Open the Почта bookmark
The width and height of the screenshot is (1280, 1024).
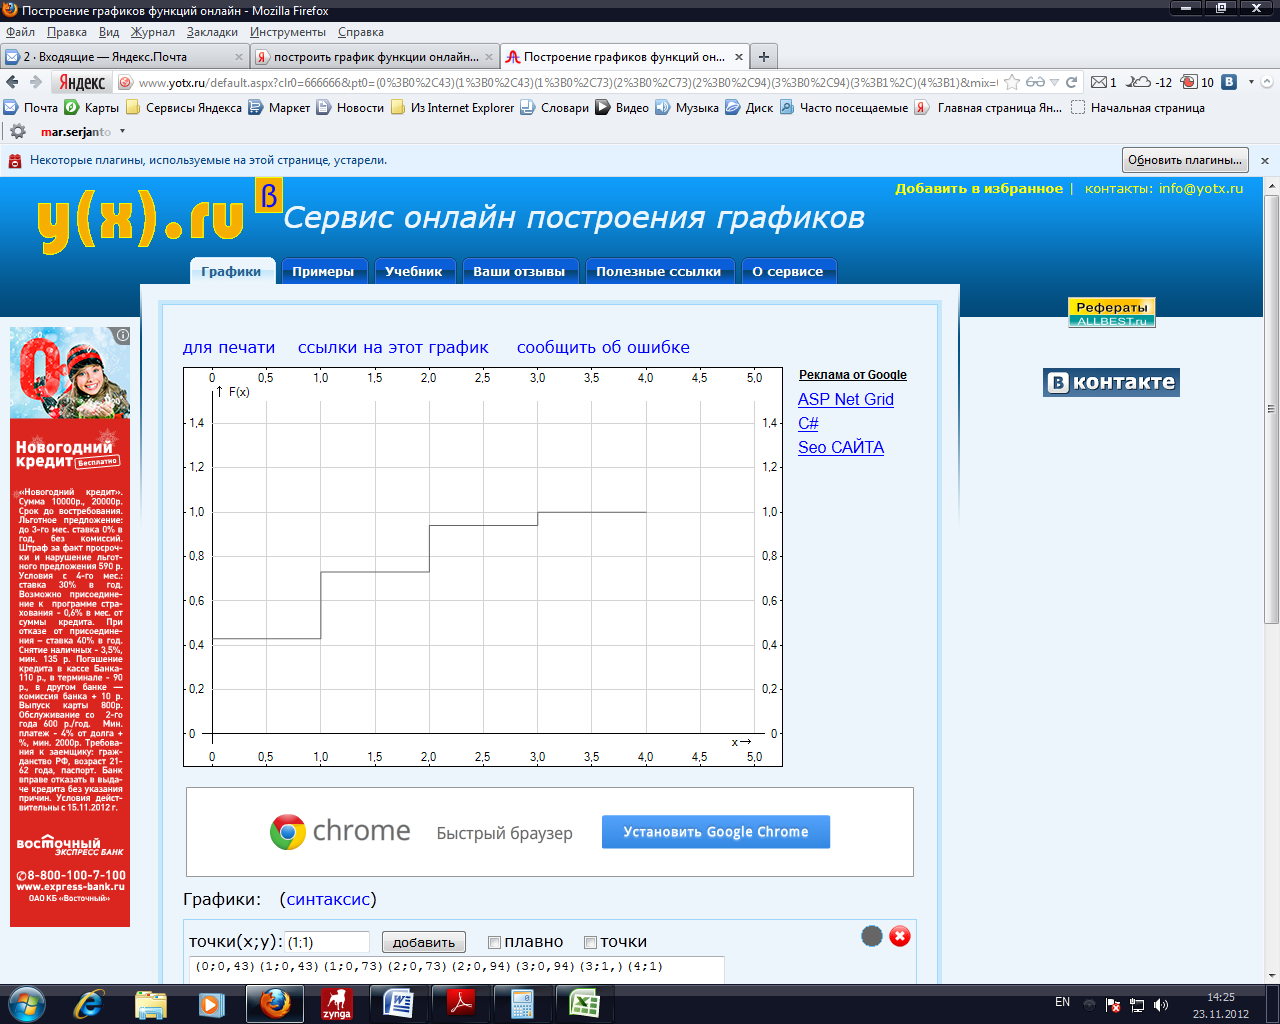(31, 108)
